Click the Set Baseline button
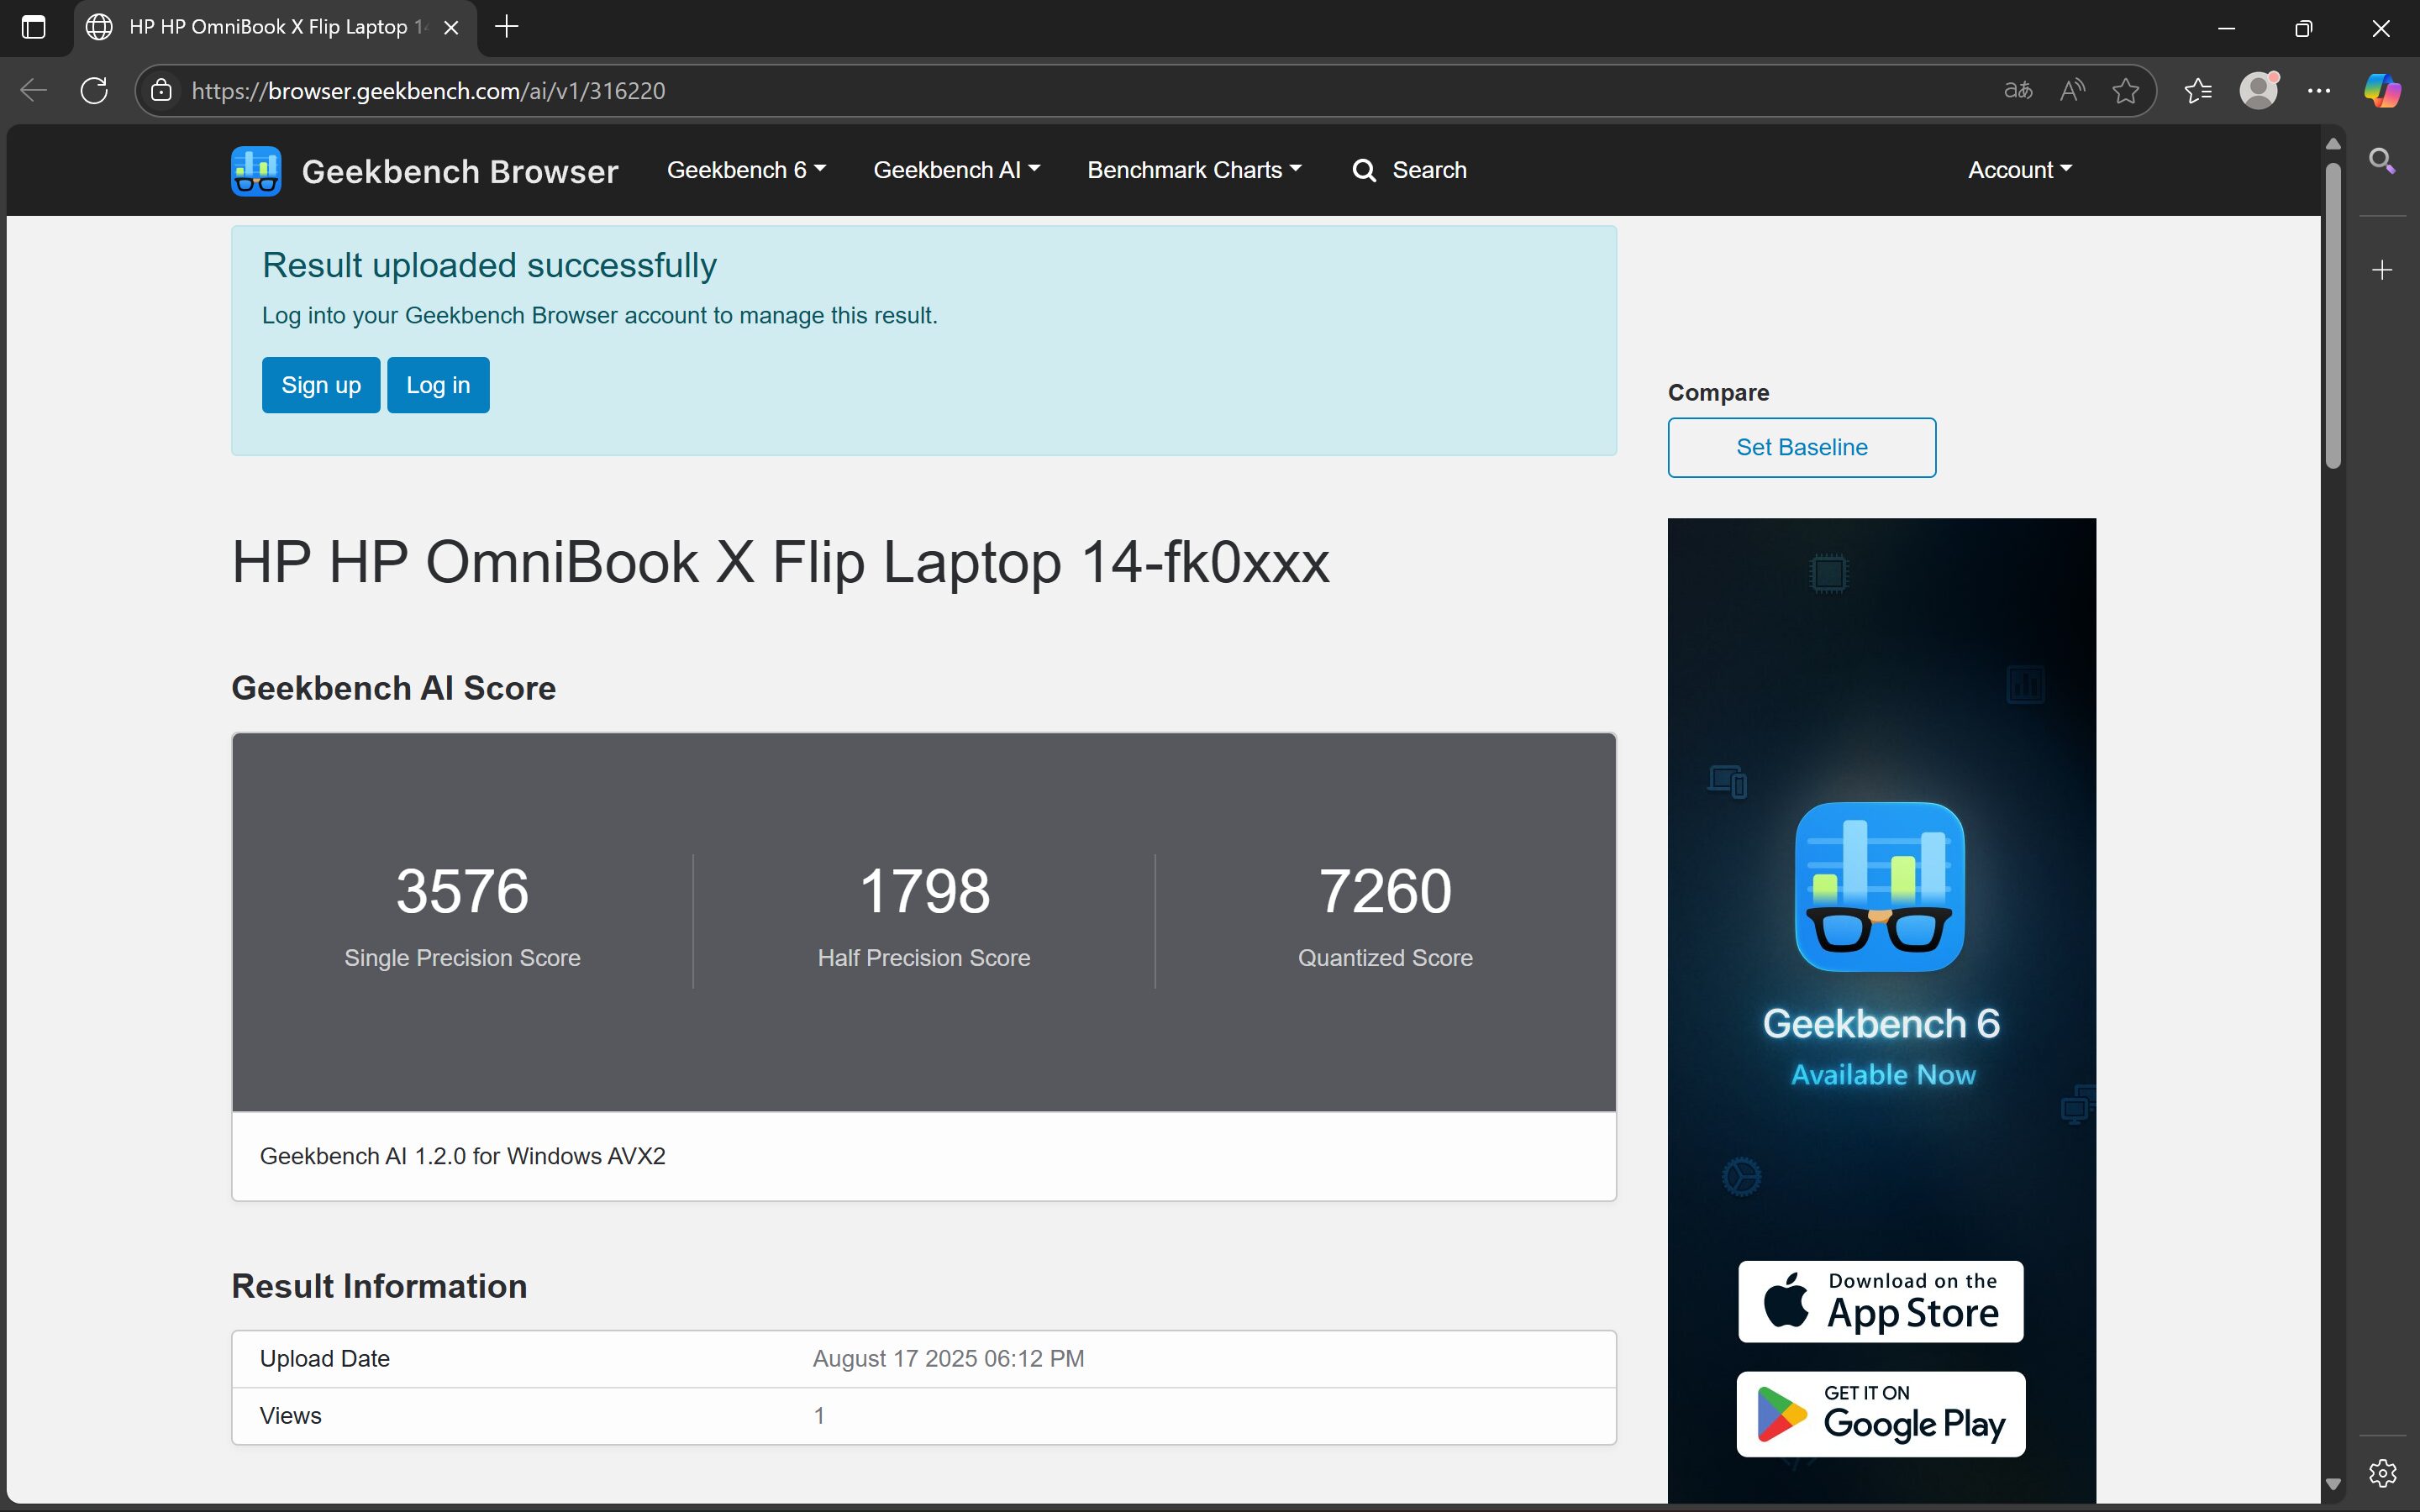The width and height of the screenshot is (2420, 1512). [1802, 447]
